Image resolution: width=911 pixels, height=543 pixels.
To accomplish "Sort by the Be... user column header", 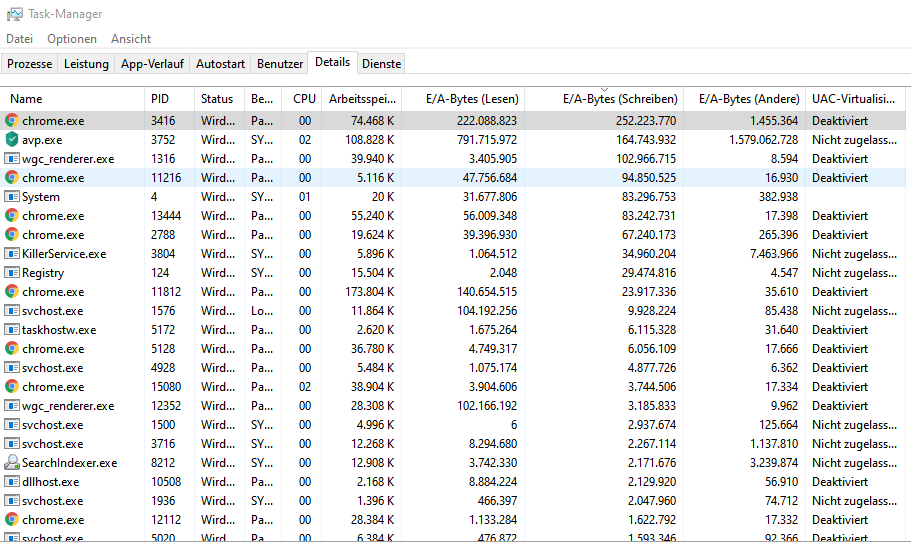I will pos(263,99).
